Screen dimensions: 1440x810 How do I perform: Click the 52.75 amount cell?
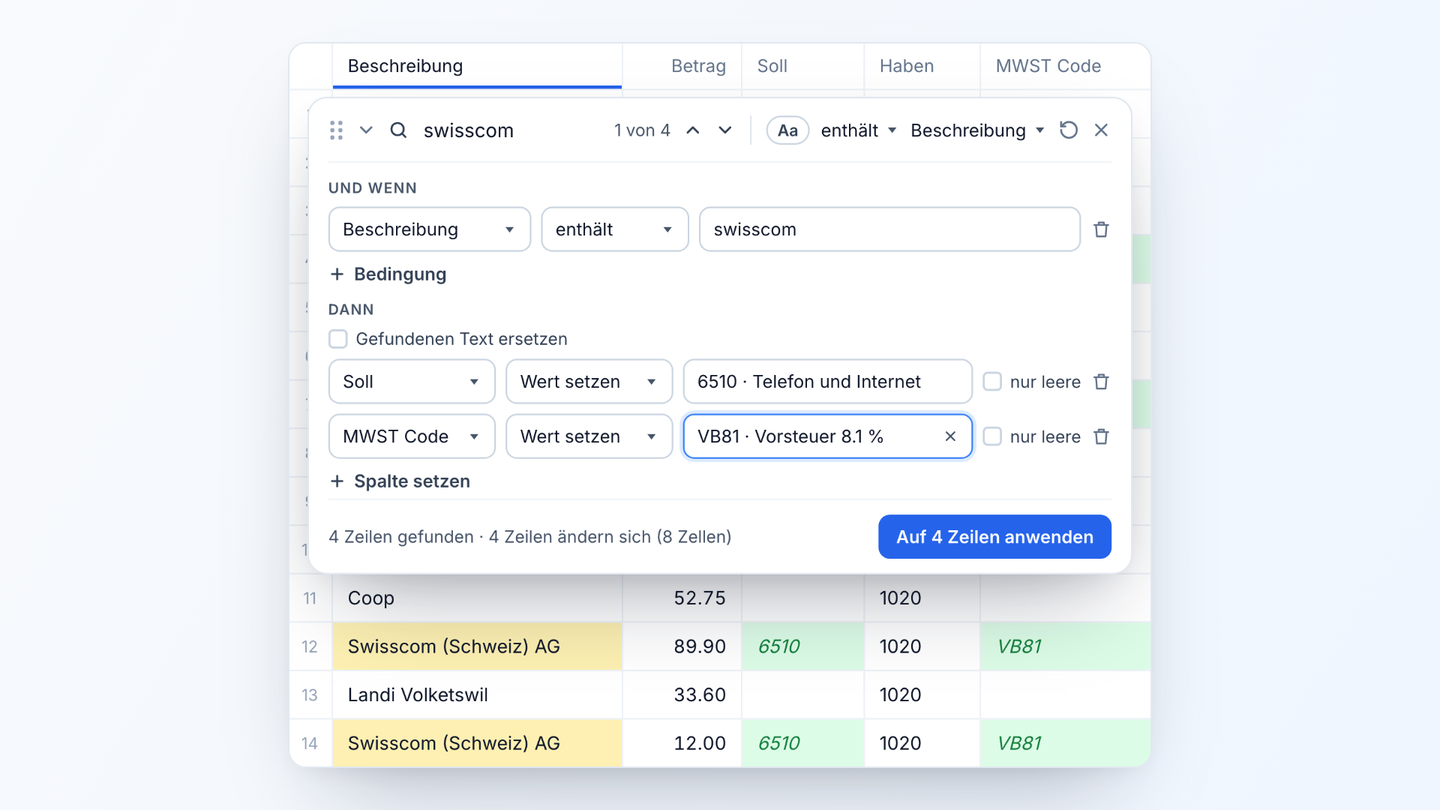click(682, 598)
